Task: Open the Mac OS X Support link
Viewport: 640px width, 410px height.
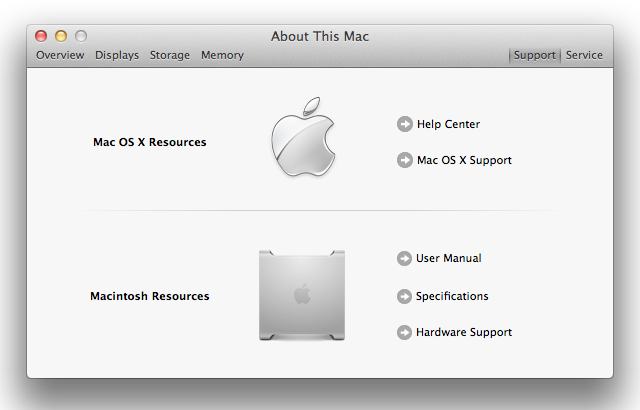Action: [x=464, y=160]
